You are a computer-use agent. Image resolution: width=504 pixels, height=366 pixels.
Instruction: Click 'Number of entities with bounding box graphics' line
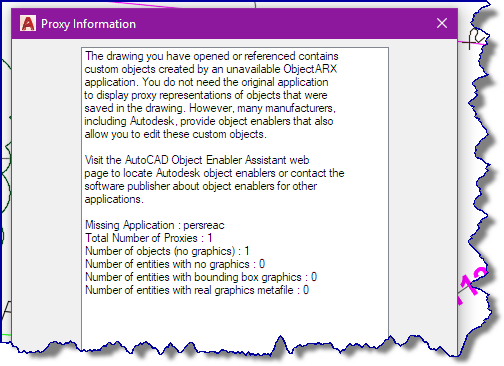pos(201,277)
